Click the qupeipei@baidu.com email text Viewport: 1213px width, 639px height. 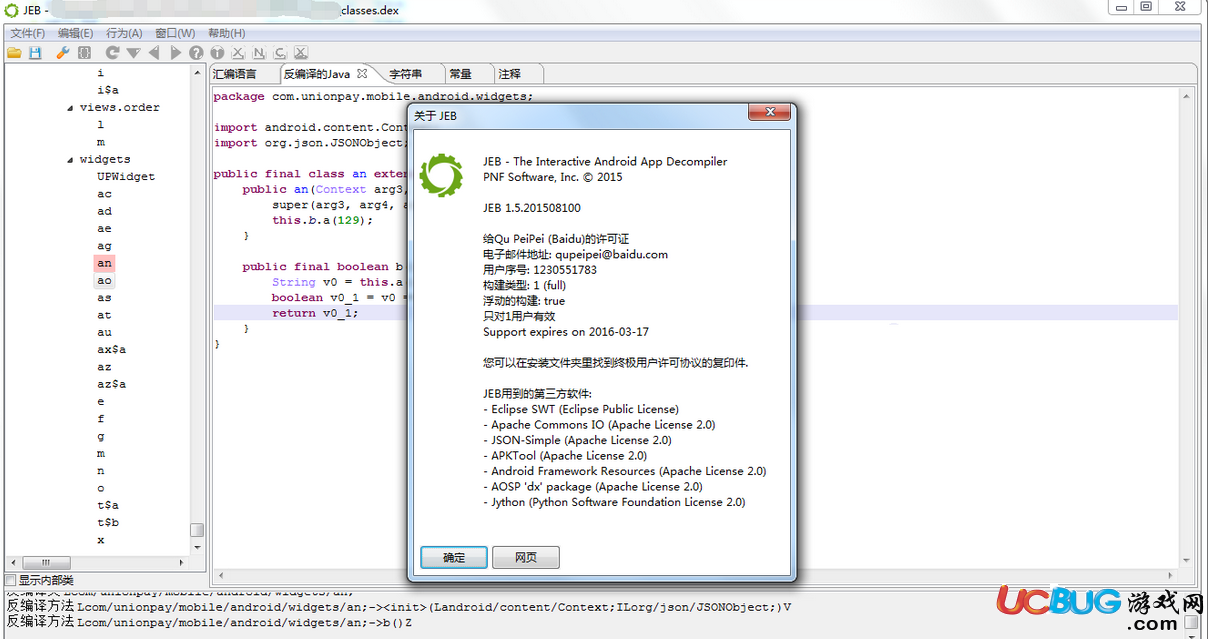coord(611,255)
